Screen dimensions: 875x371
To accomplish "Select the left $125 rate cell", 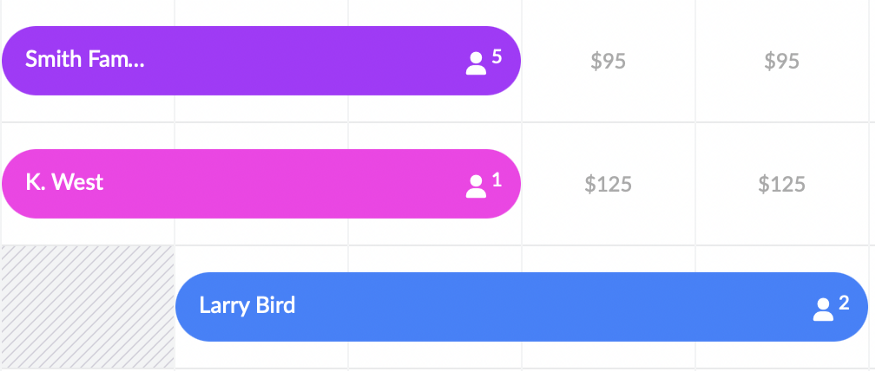I will 608,184.
